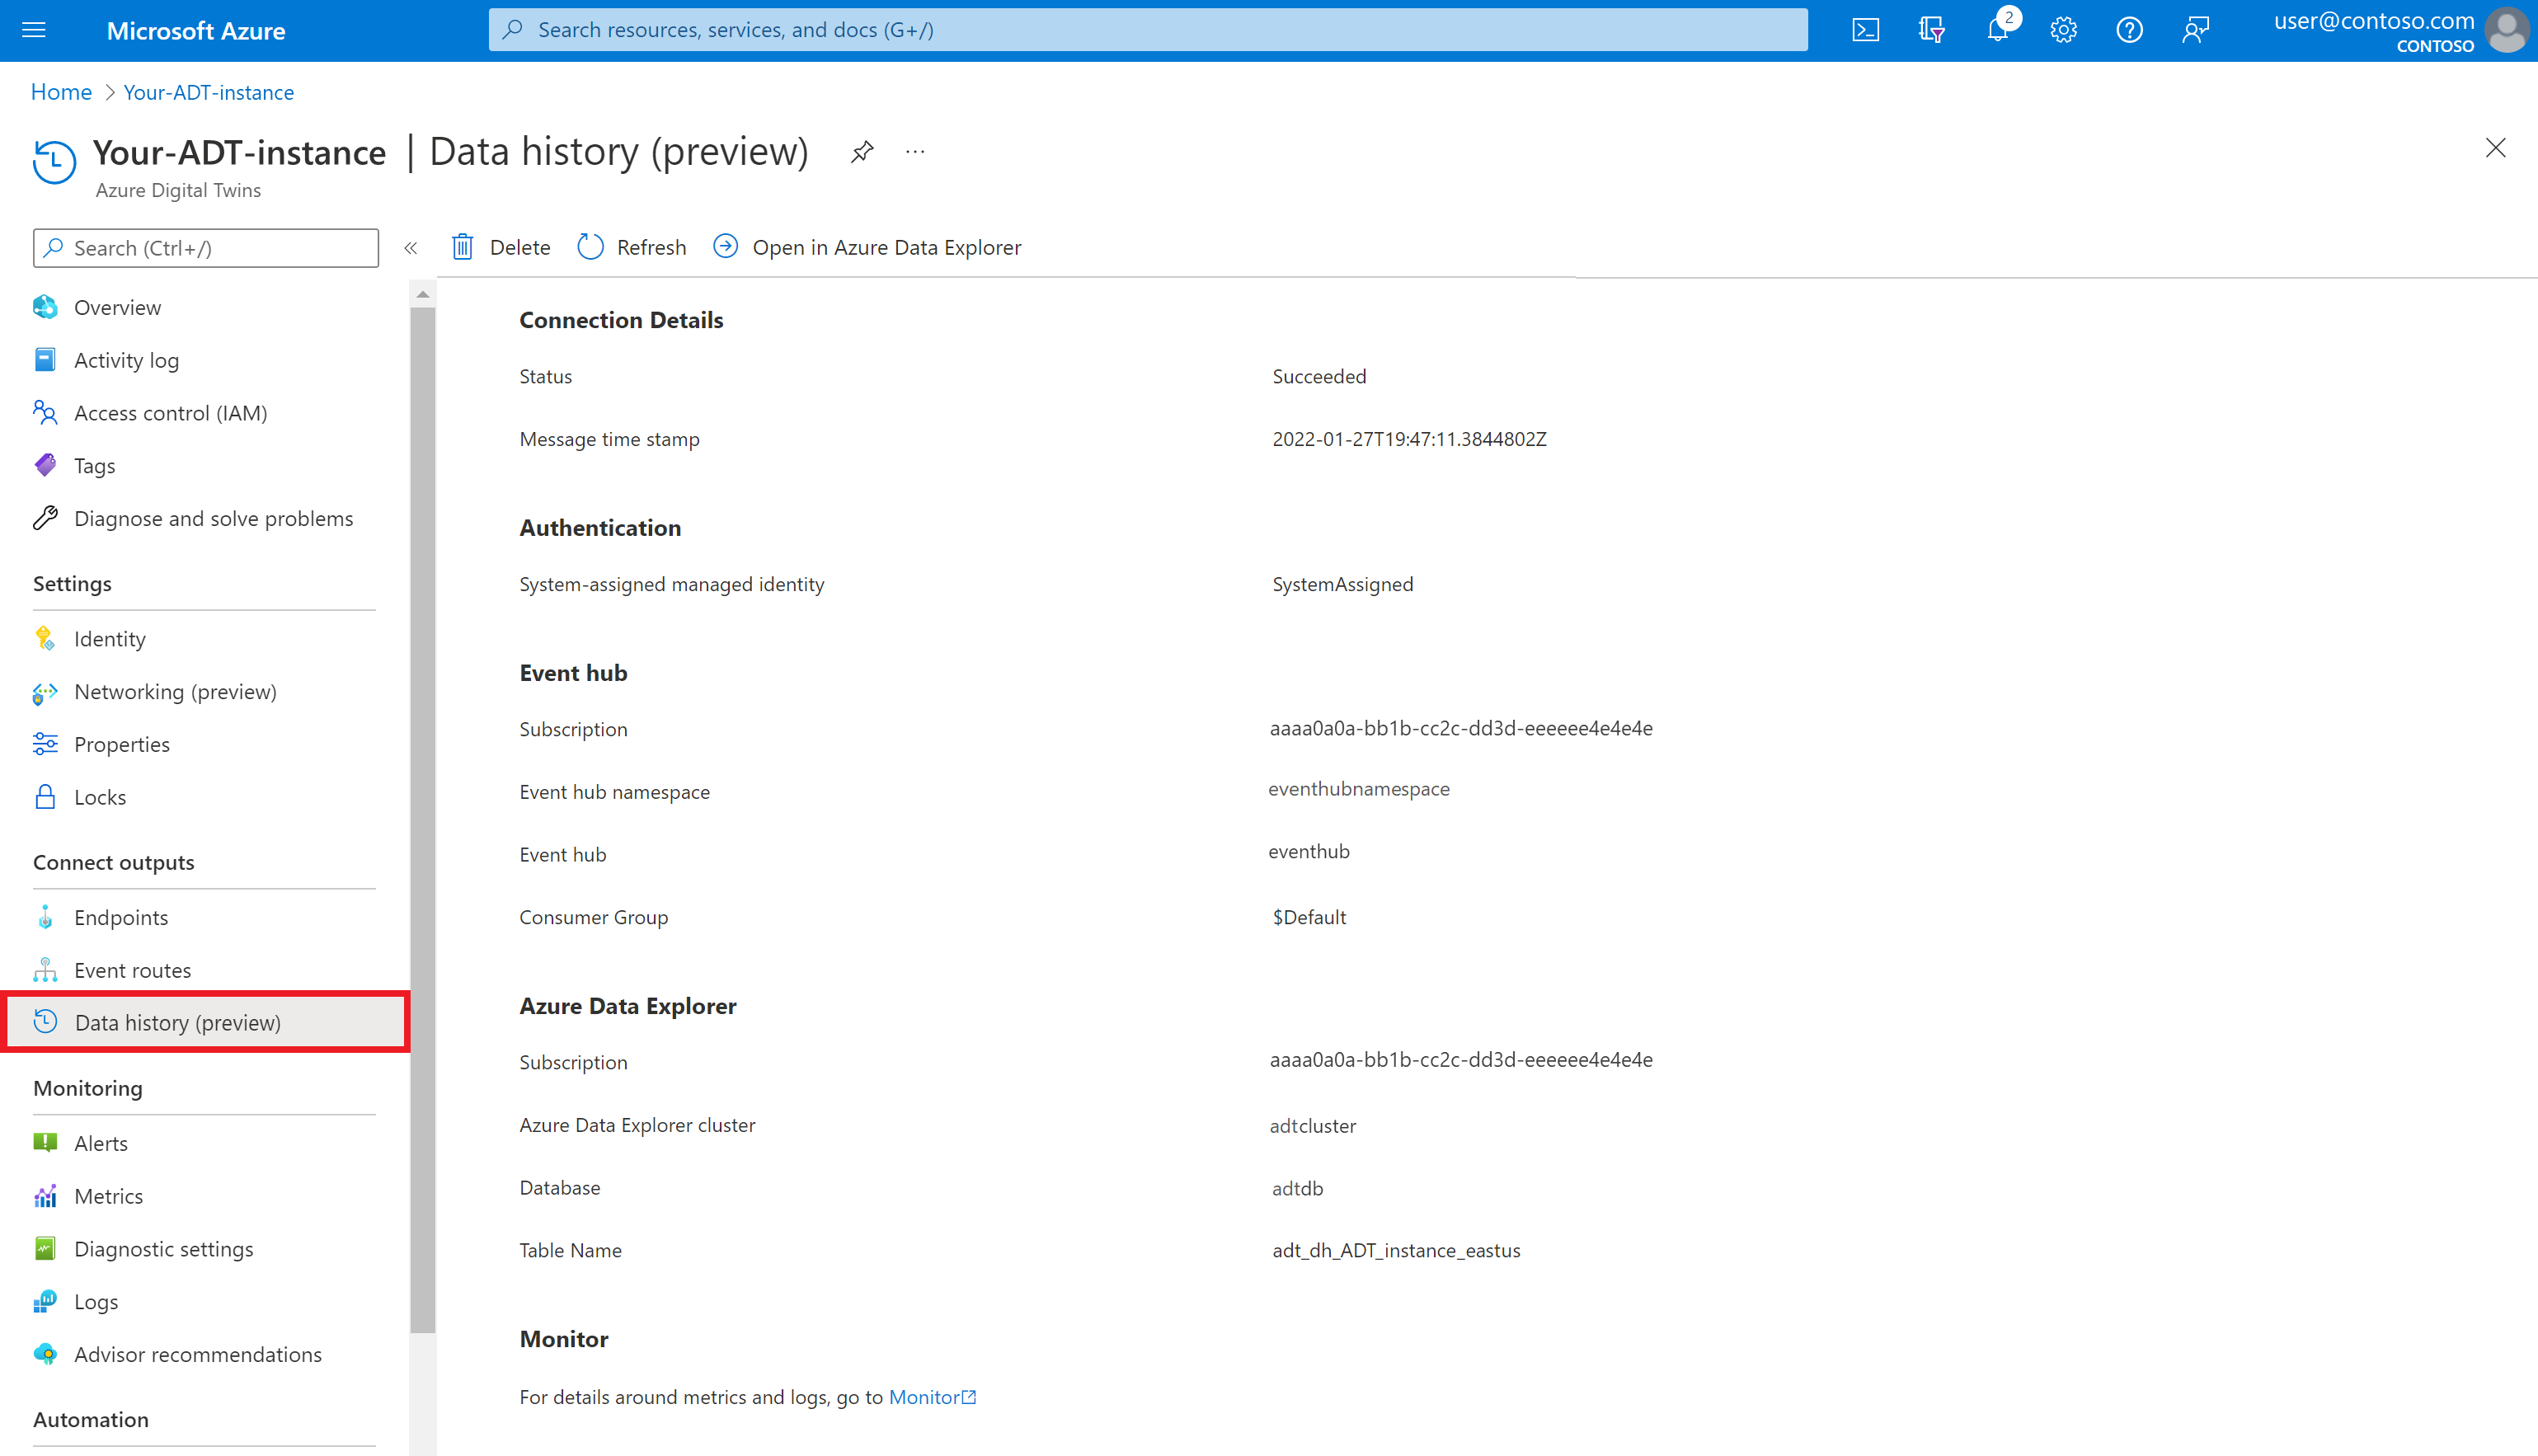Image resolution: width=2538 pixels, height=1456 pixels.
Task: Select Identity in the Settings section
Action: click(110, 638)
